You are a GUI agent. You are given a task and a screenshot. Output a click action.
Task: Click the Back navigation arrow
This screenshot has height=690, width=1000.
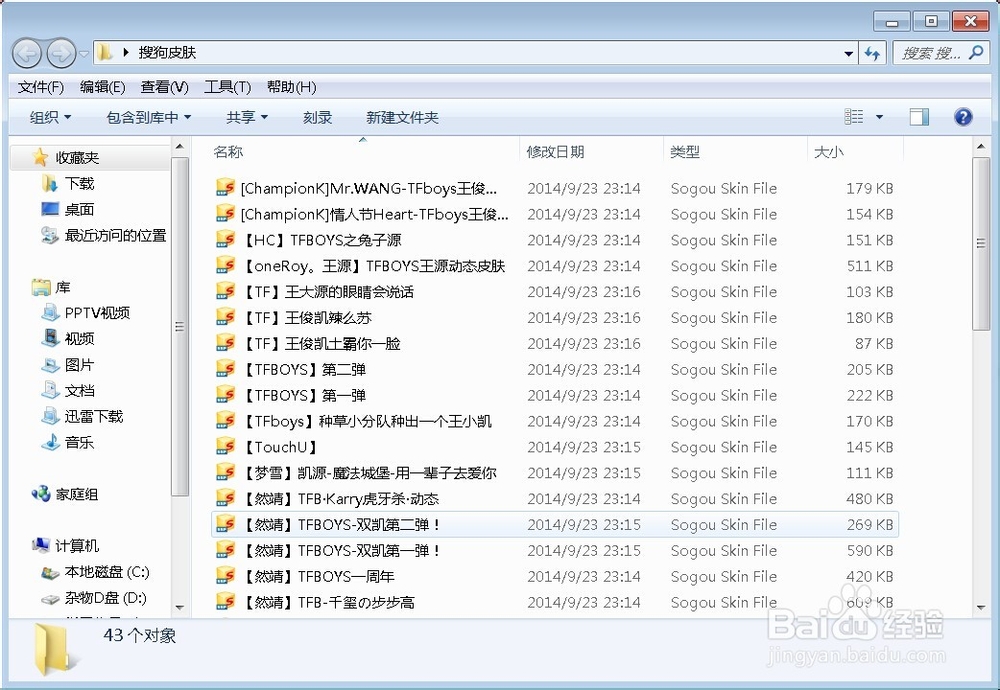pos(27,53)
